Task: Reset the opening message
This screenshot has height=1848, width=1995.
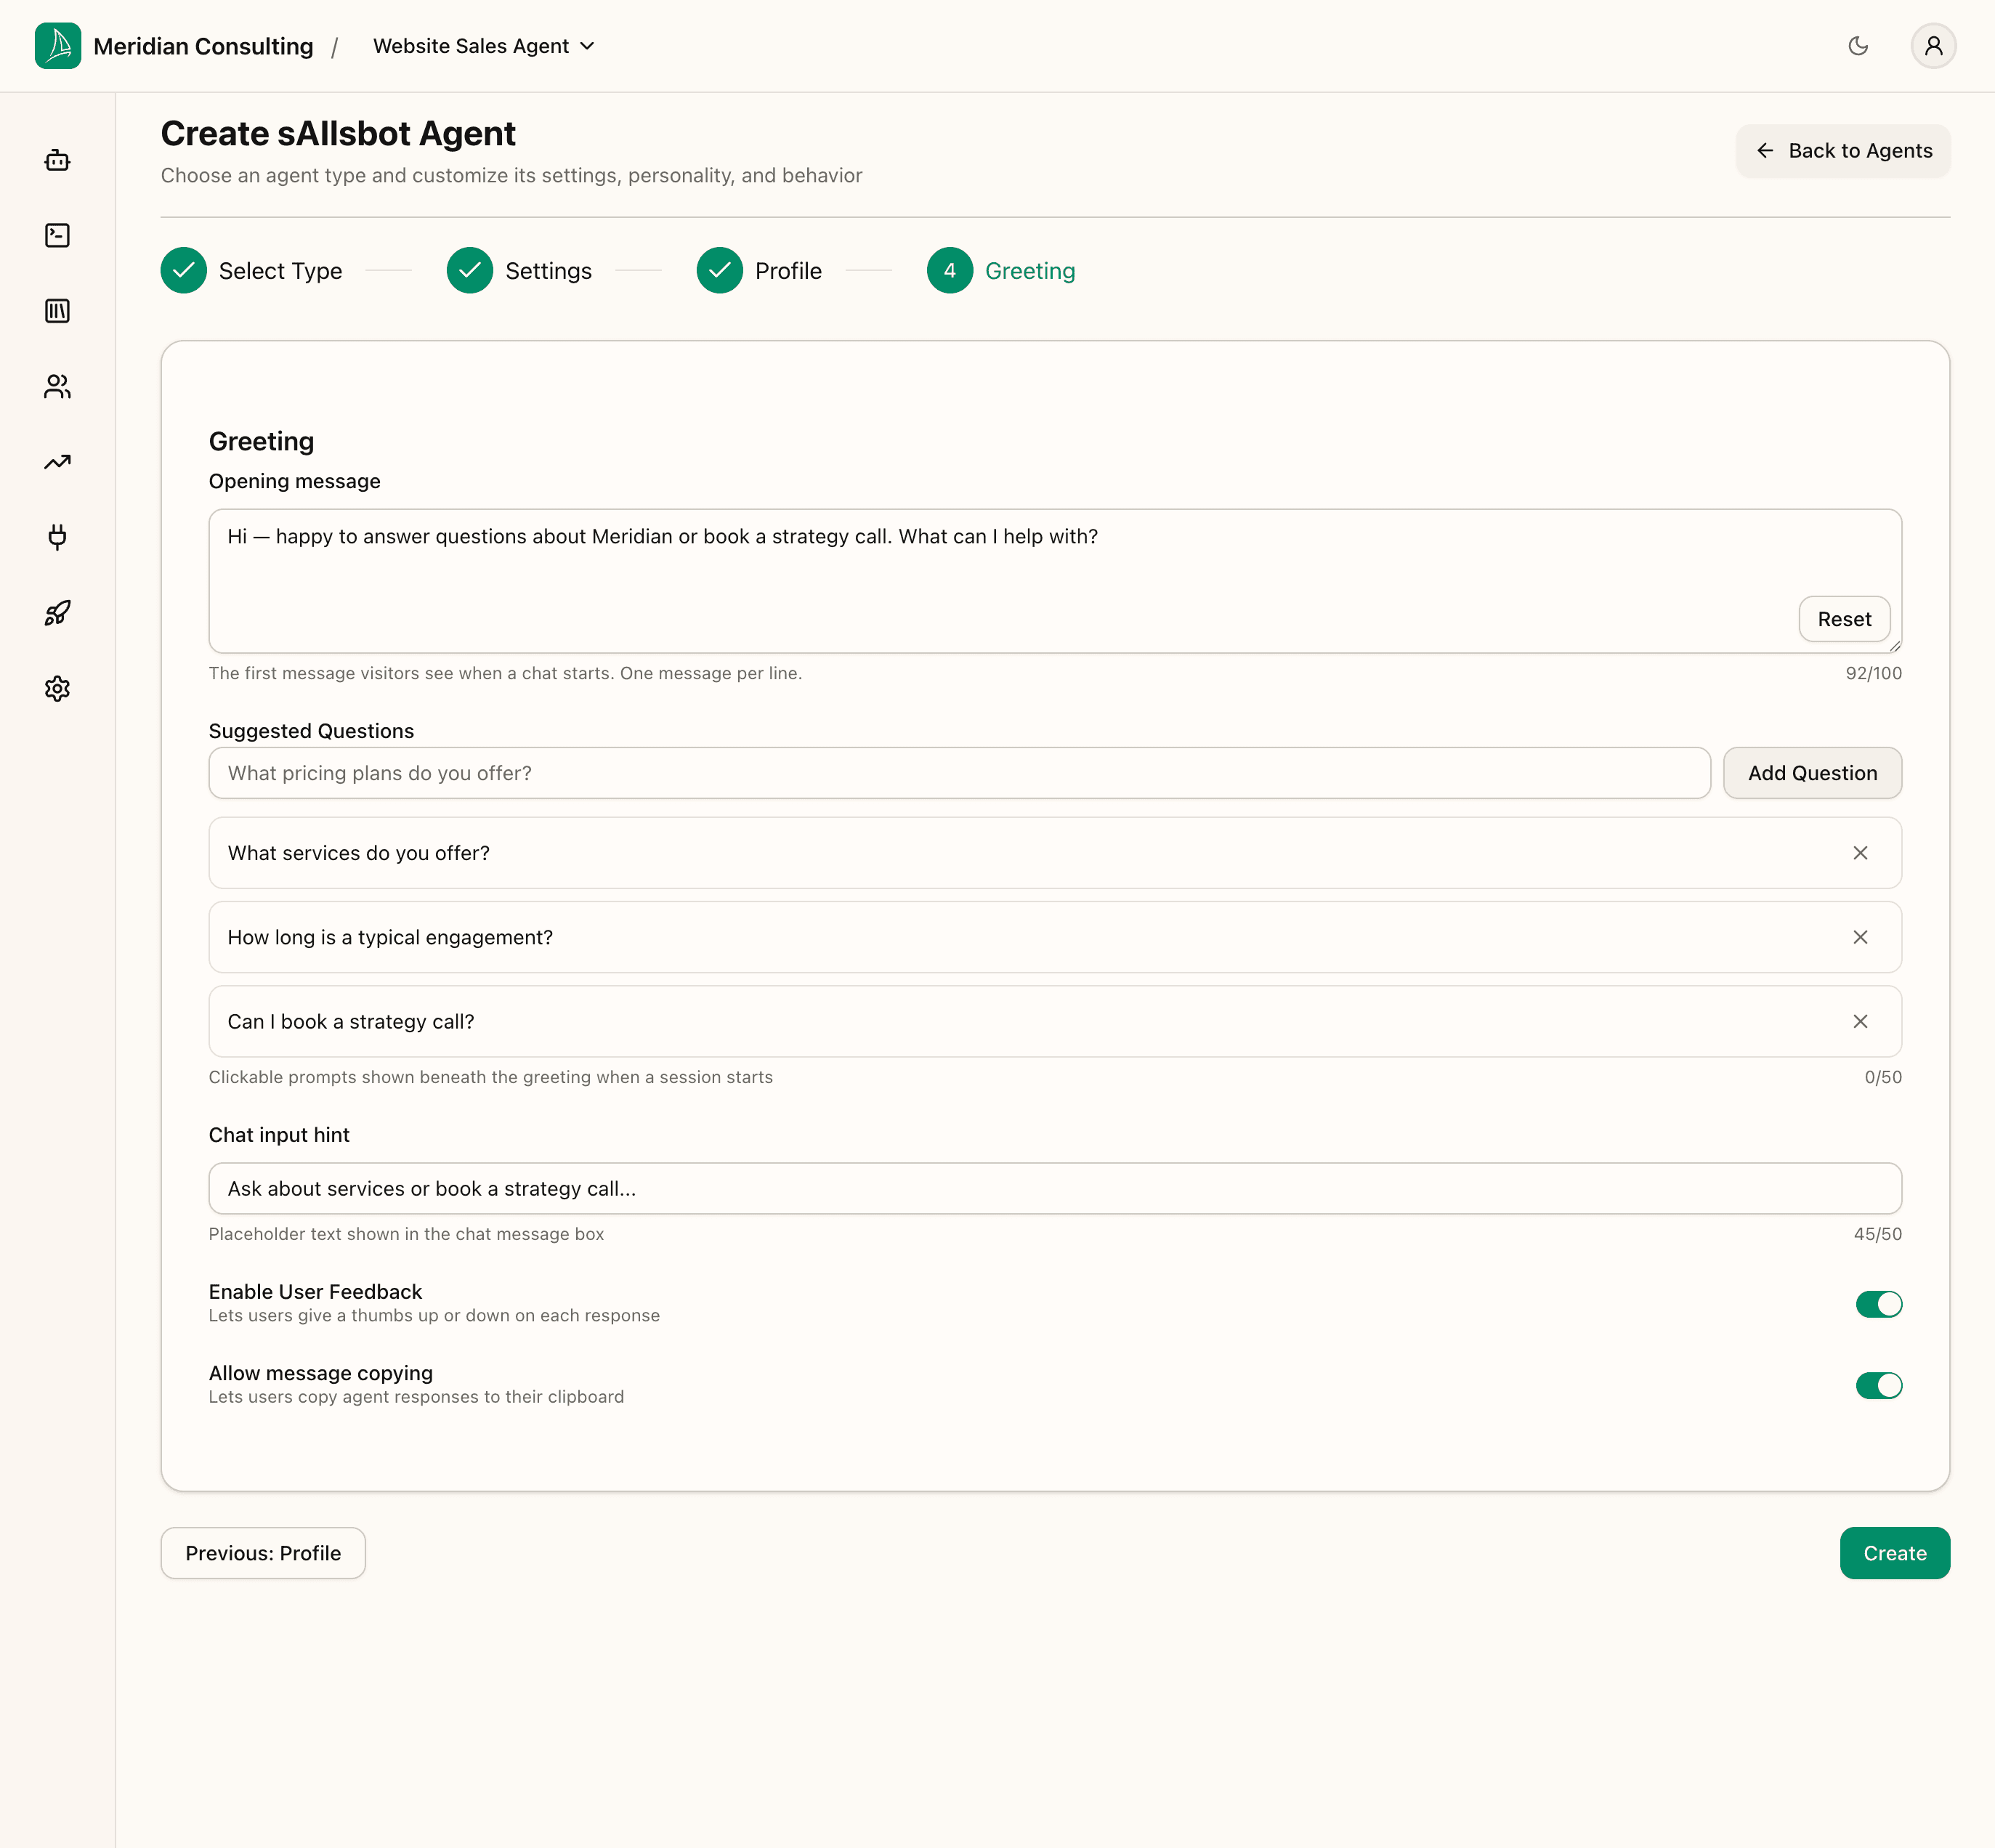Action: (1844, 619)
